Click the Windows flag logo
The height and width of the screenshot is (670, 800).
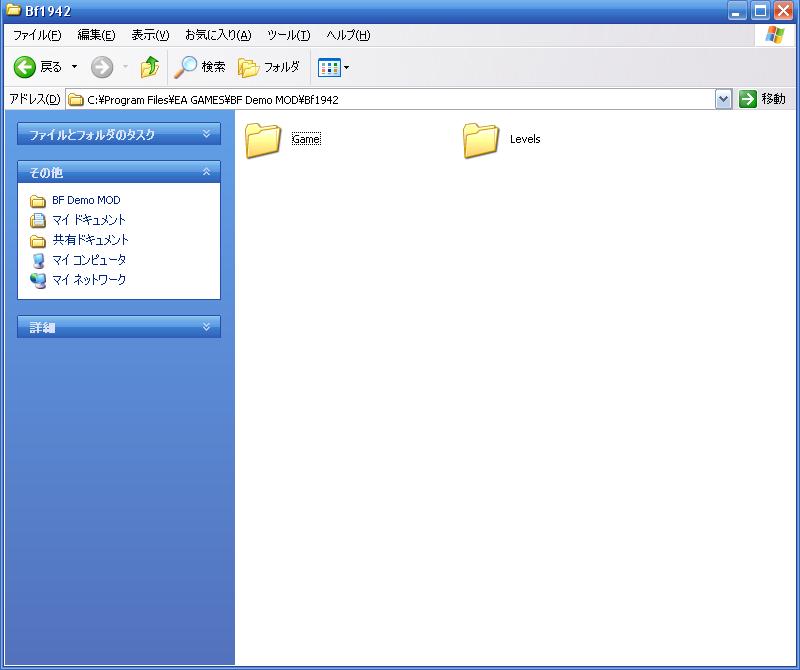(x=776, y=35)
